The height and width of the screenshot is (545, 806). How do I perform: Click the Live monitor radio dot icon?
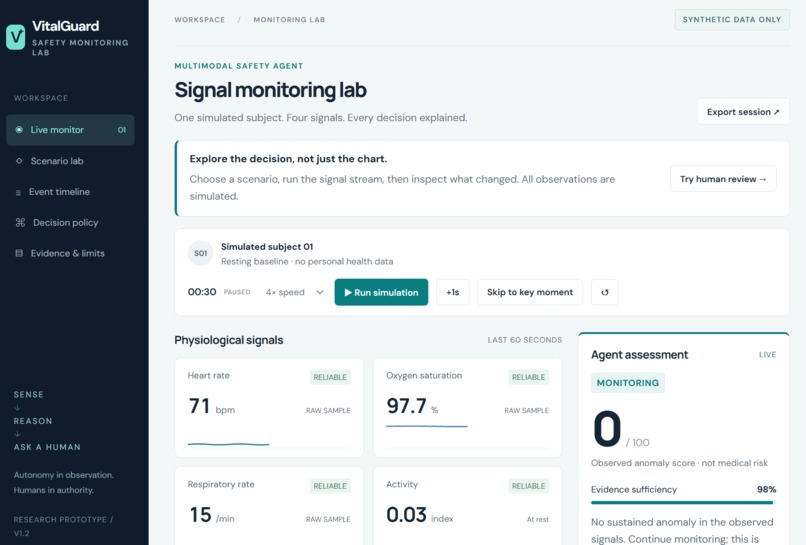pyautogui.click(x=19, y=130)
